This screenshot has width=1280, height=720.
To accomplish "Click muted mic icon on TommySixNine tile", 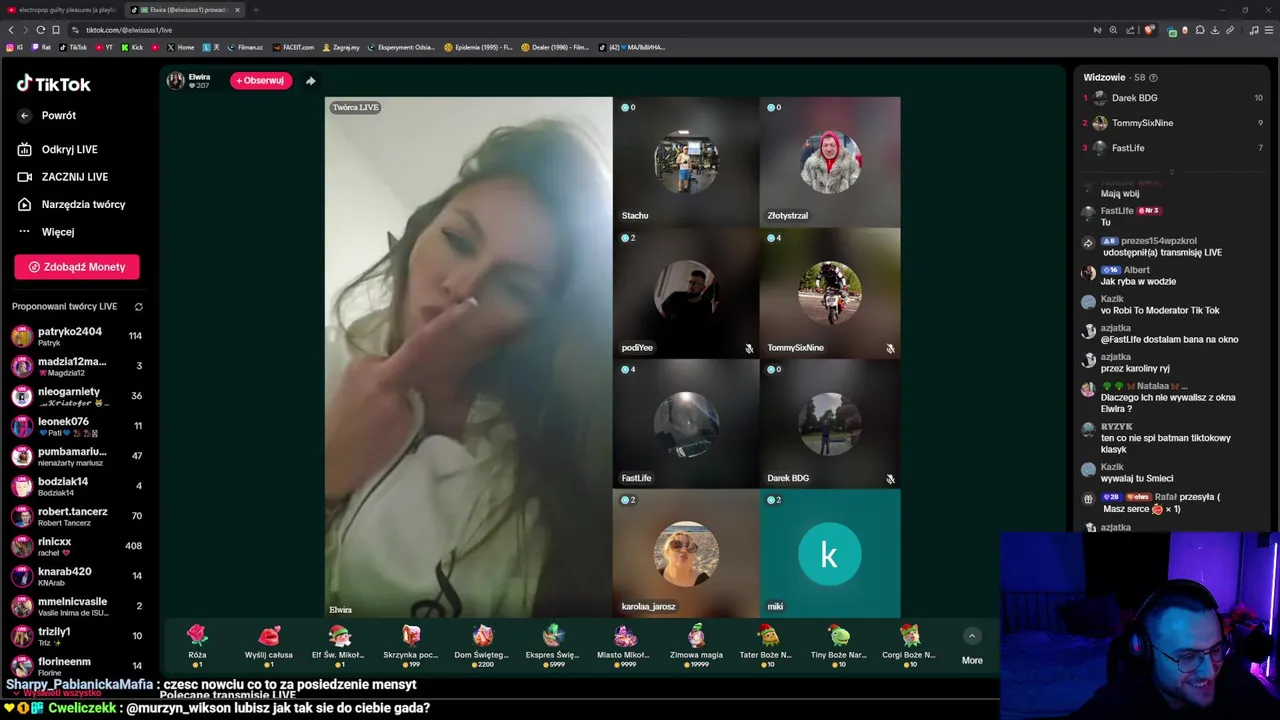I will pos(890,348).
